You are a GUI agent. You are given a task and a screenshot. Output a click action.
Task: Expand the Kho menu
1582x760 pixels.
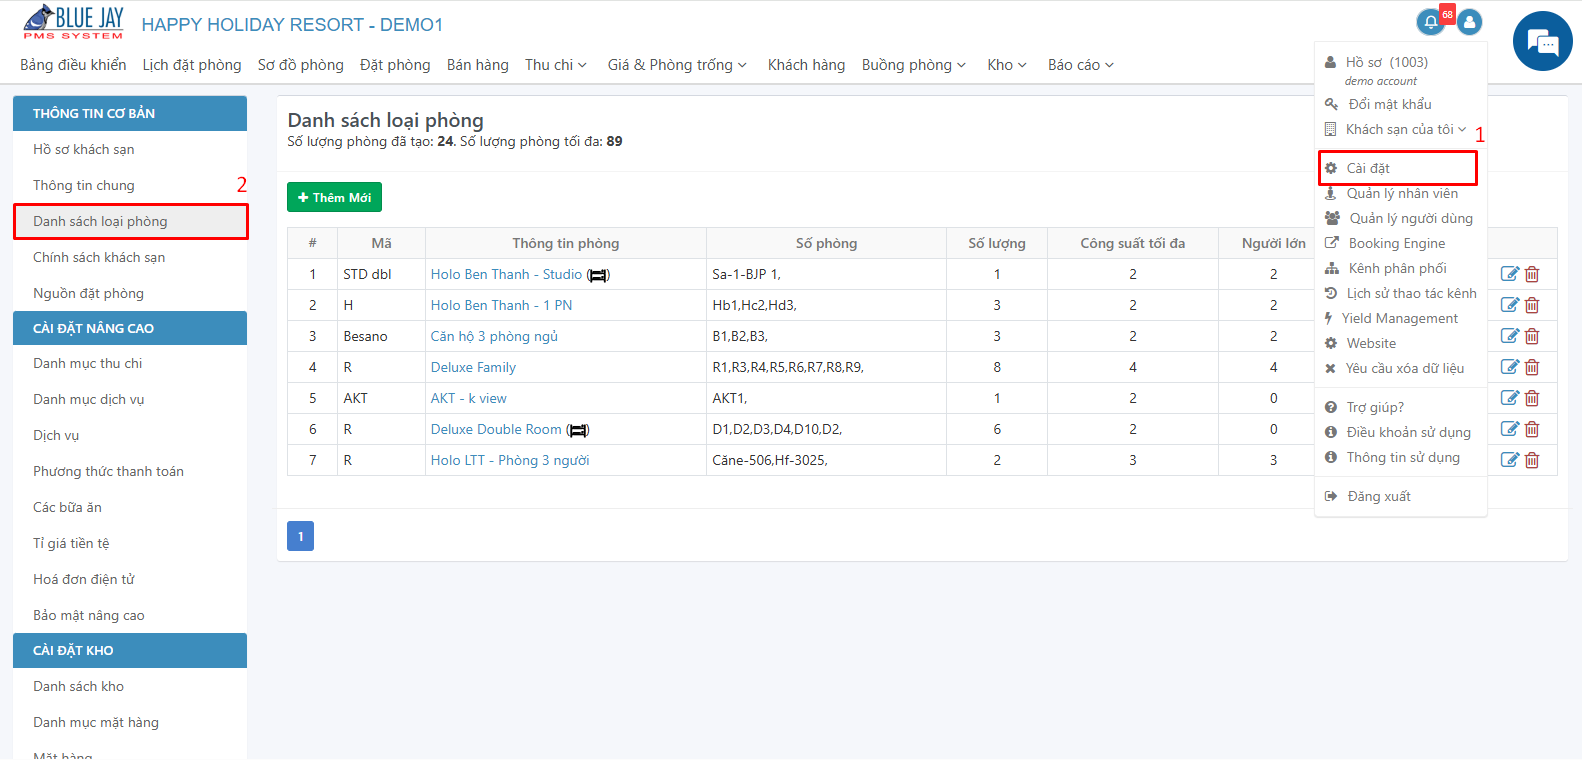[x=1007, y=65]
